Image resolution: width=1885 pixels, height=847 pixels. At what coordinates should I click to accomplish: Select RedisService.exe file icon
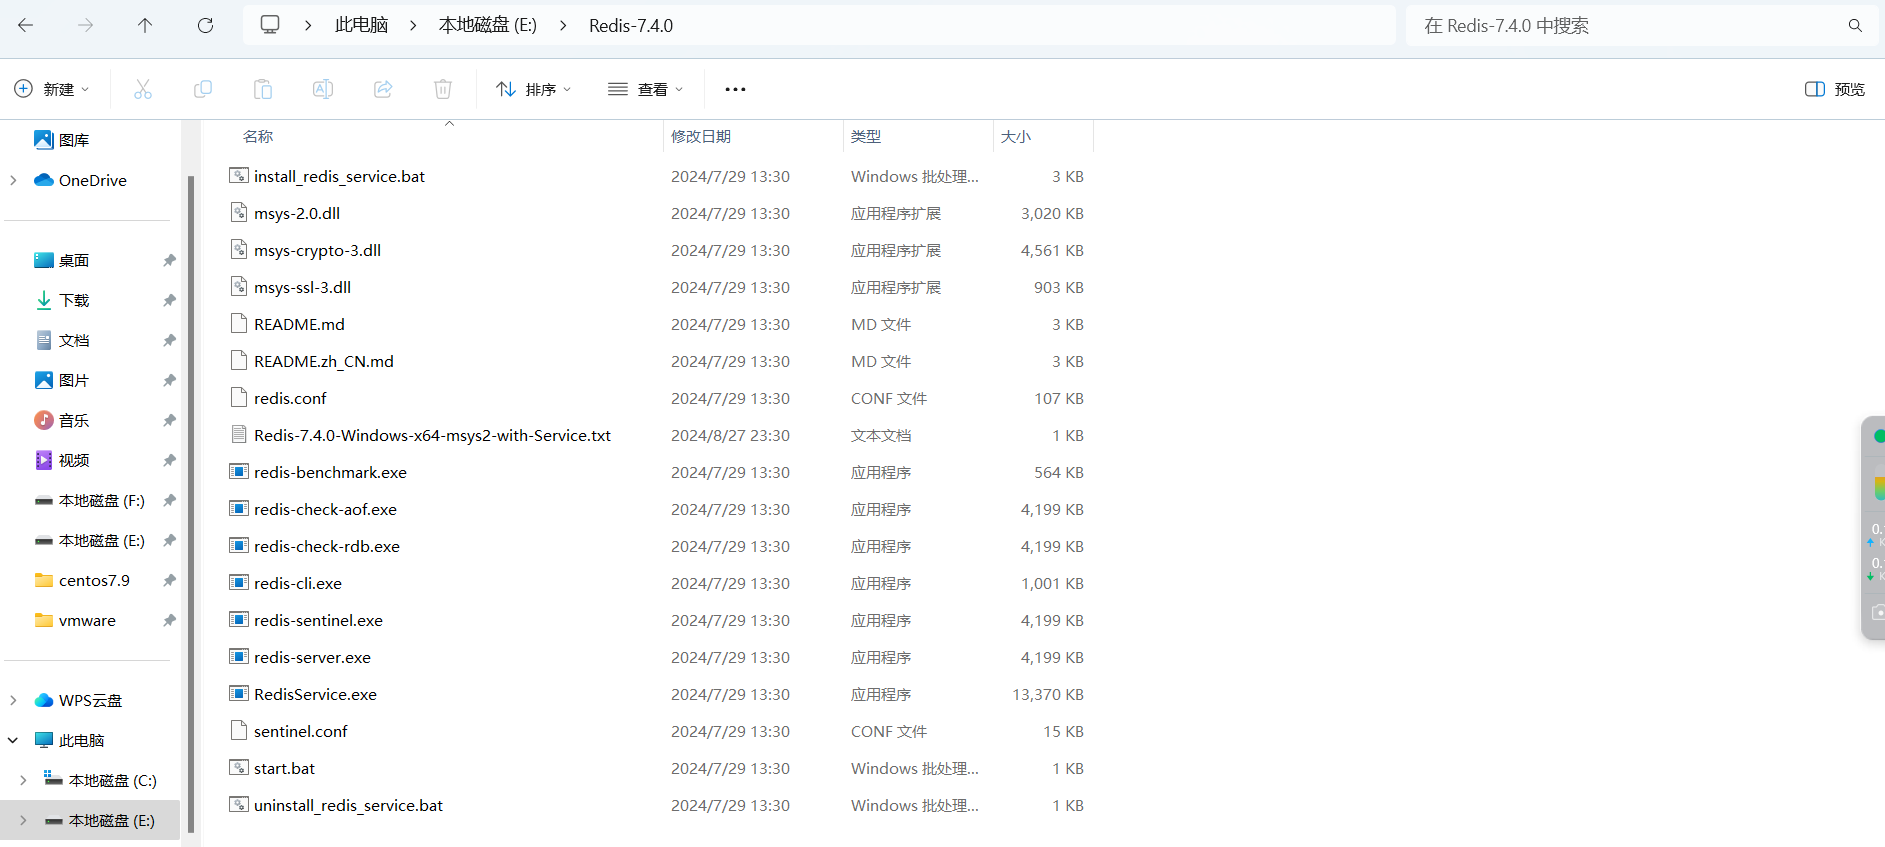(239, 694)
